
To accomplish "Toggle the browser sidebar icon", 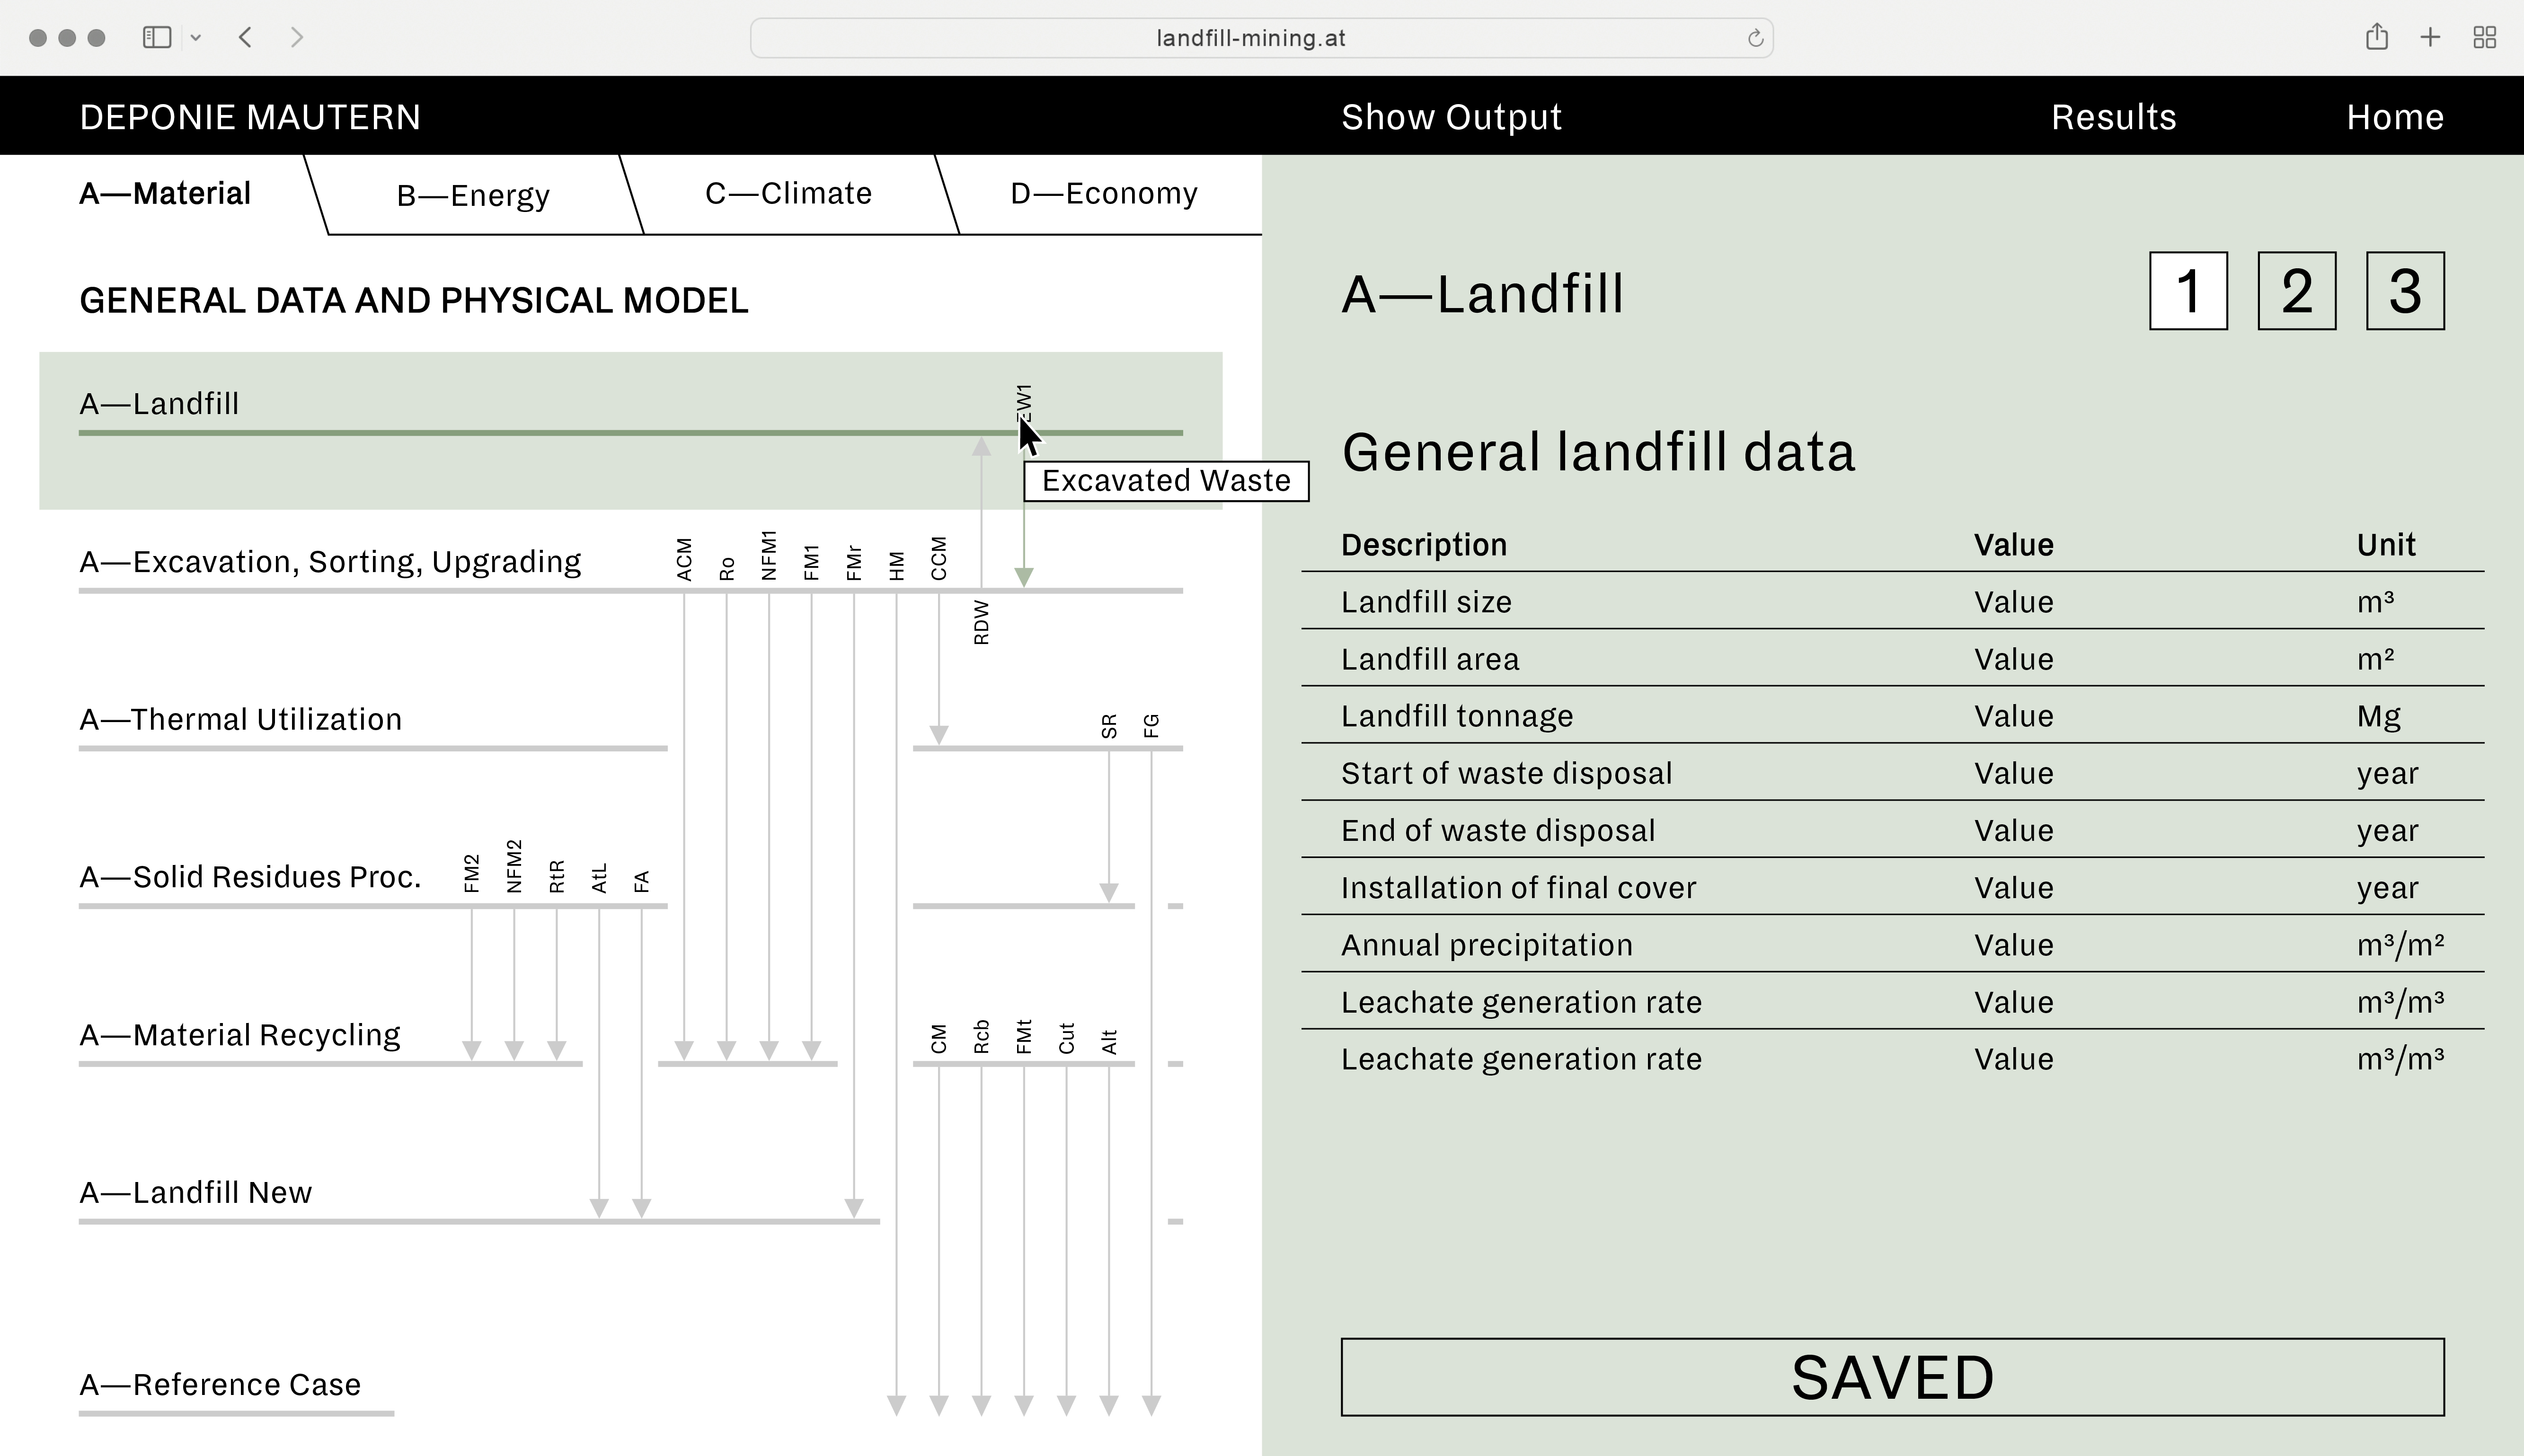I will pos(157,38).
